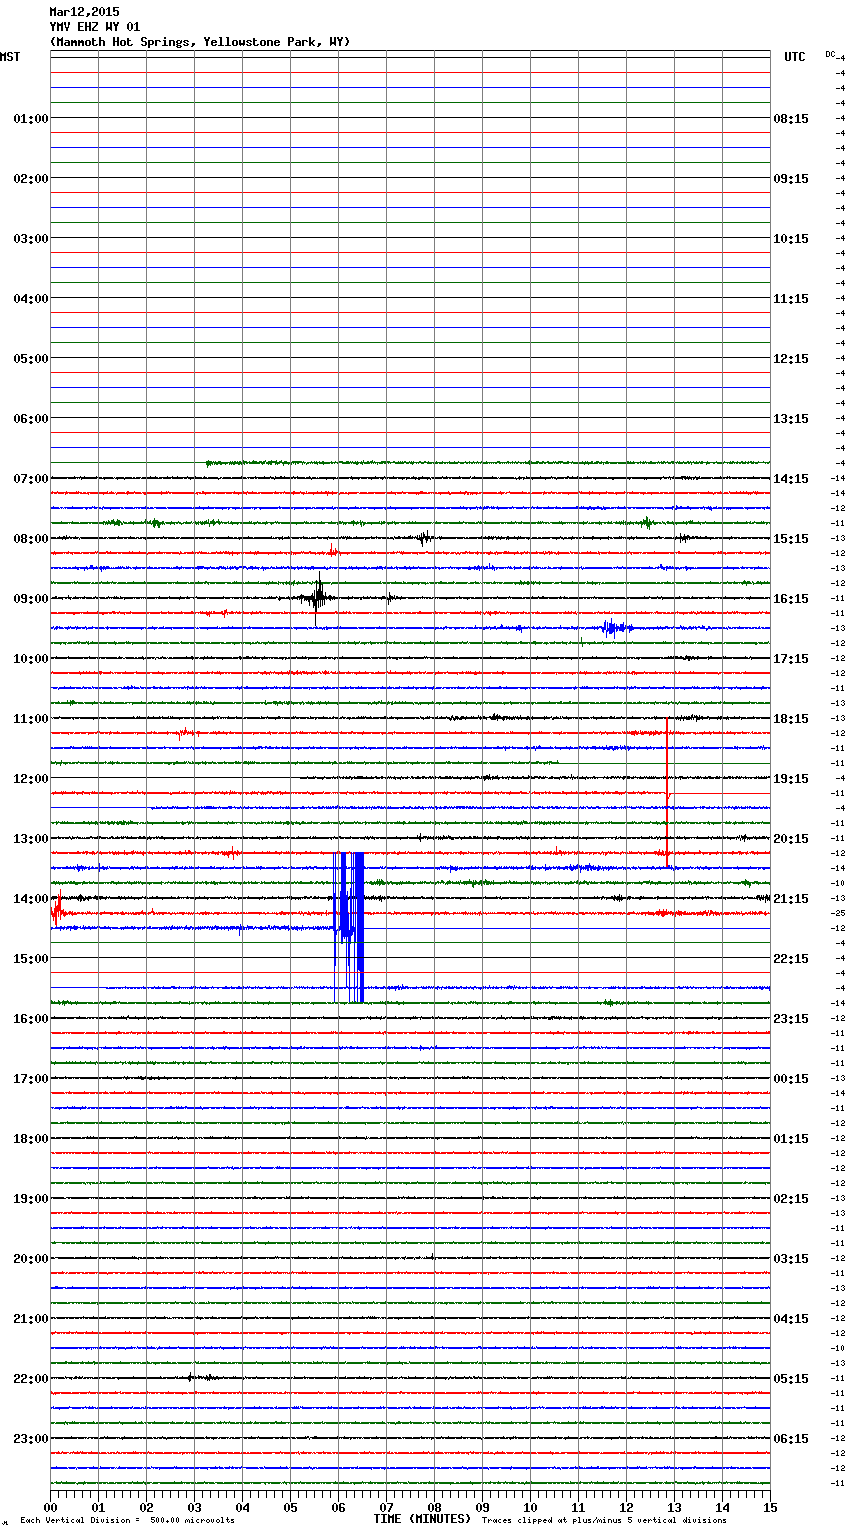The image size is (850, 1534).
Task: Click the 04:15 UTC time label
Action: (x=791, y=1319)
